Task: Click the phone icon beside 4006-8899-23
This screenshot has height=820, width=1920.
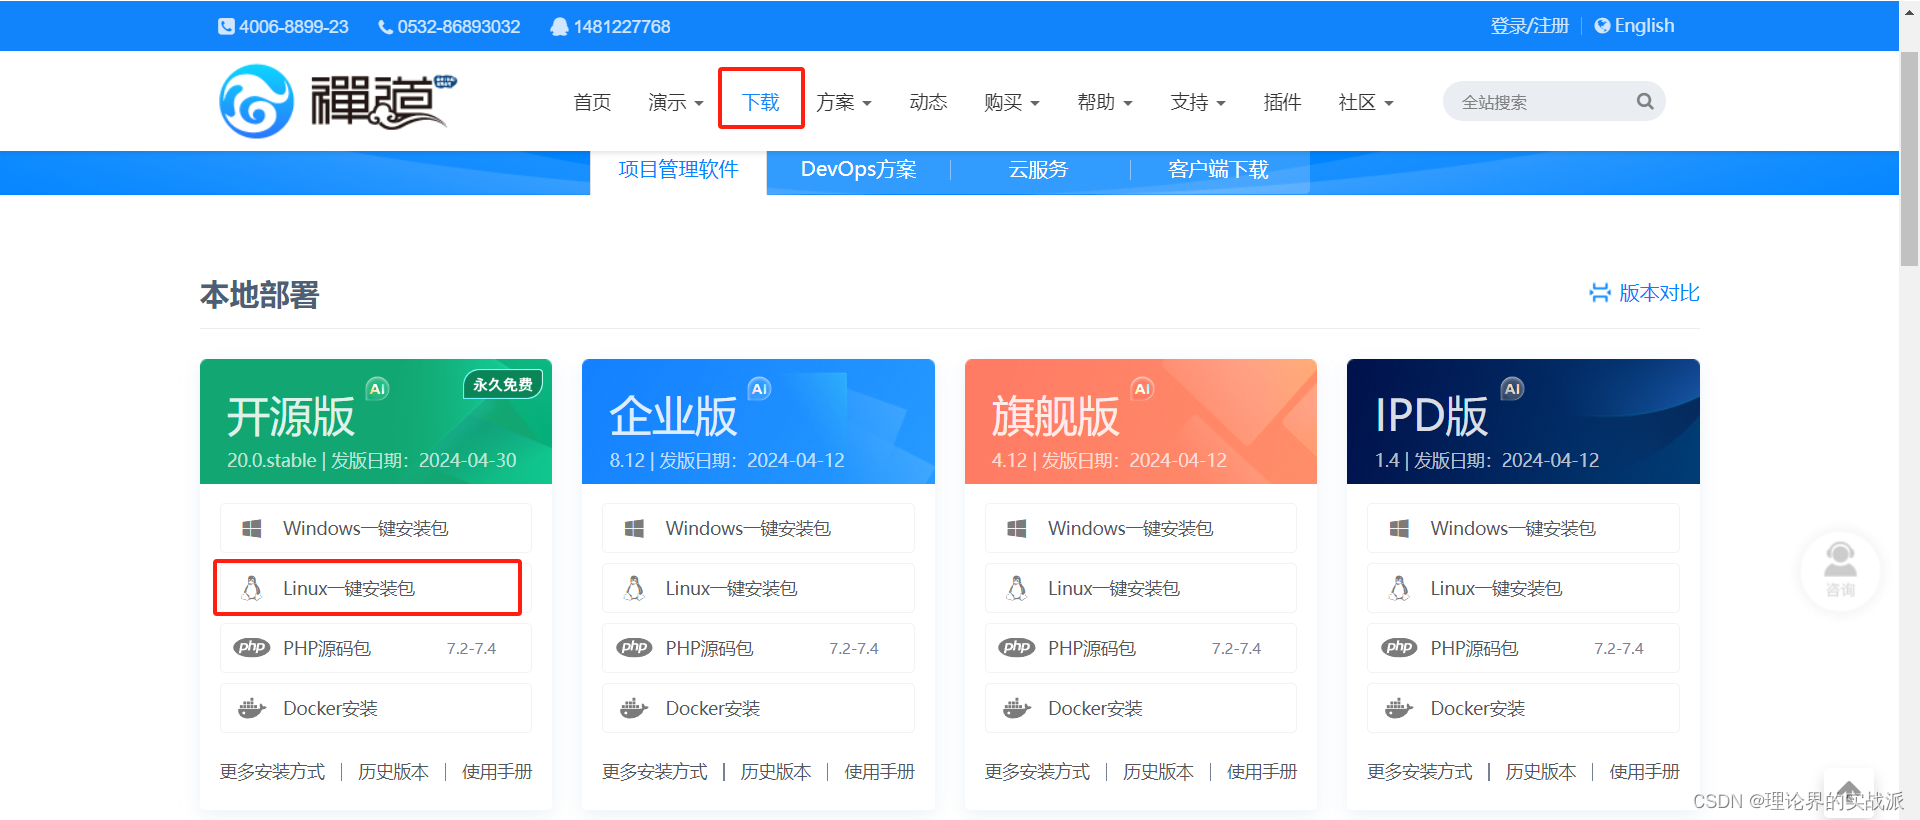Action: pos(226,27)
